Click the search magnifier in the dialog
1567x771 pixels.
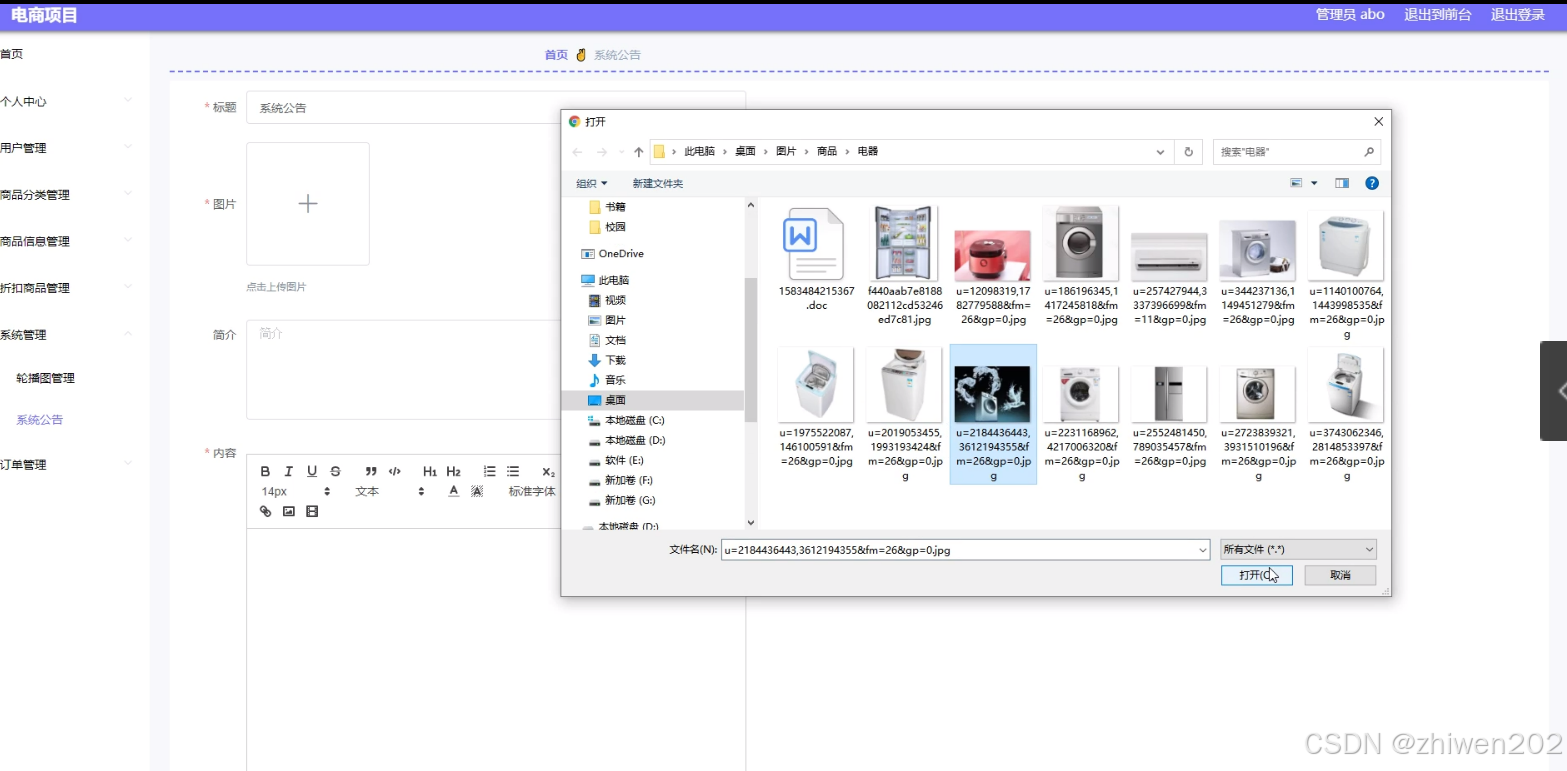pos(1369,152)
